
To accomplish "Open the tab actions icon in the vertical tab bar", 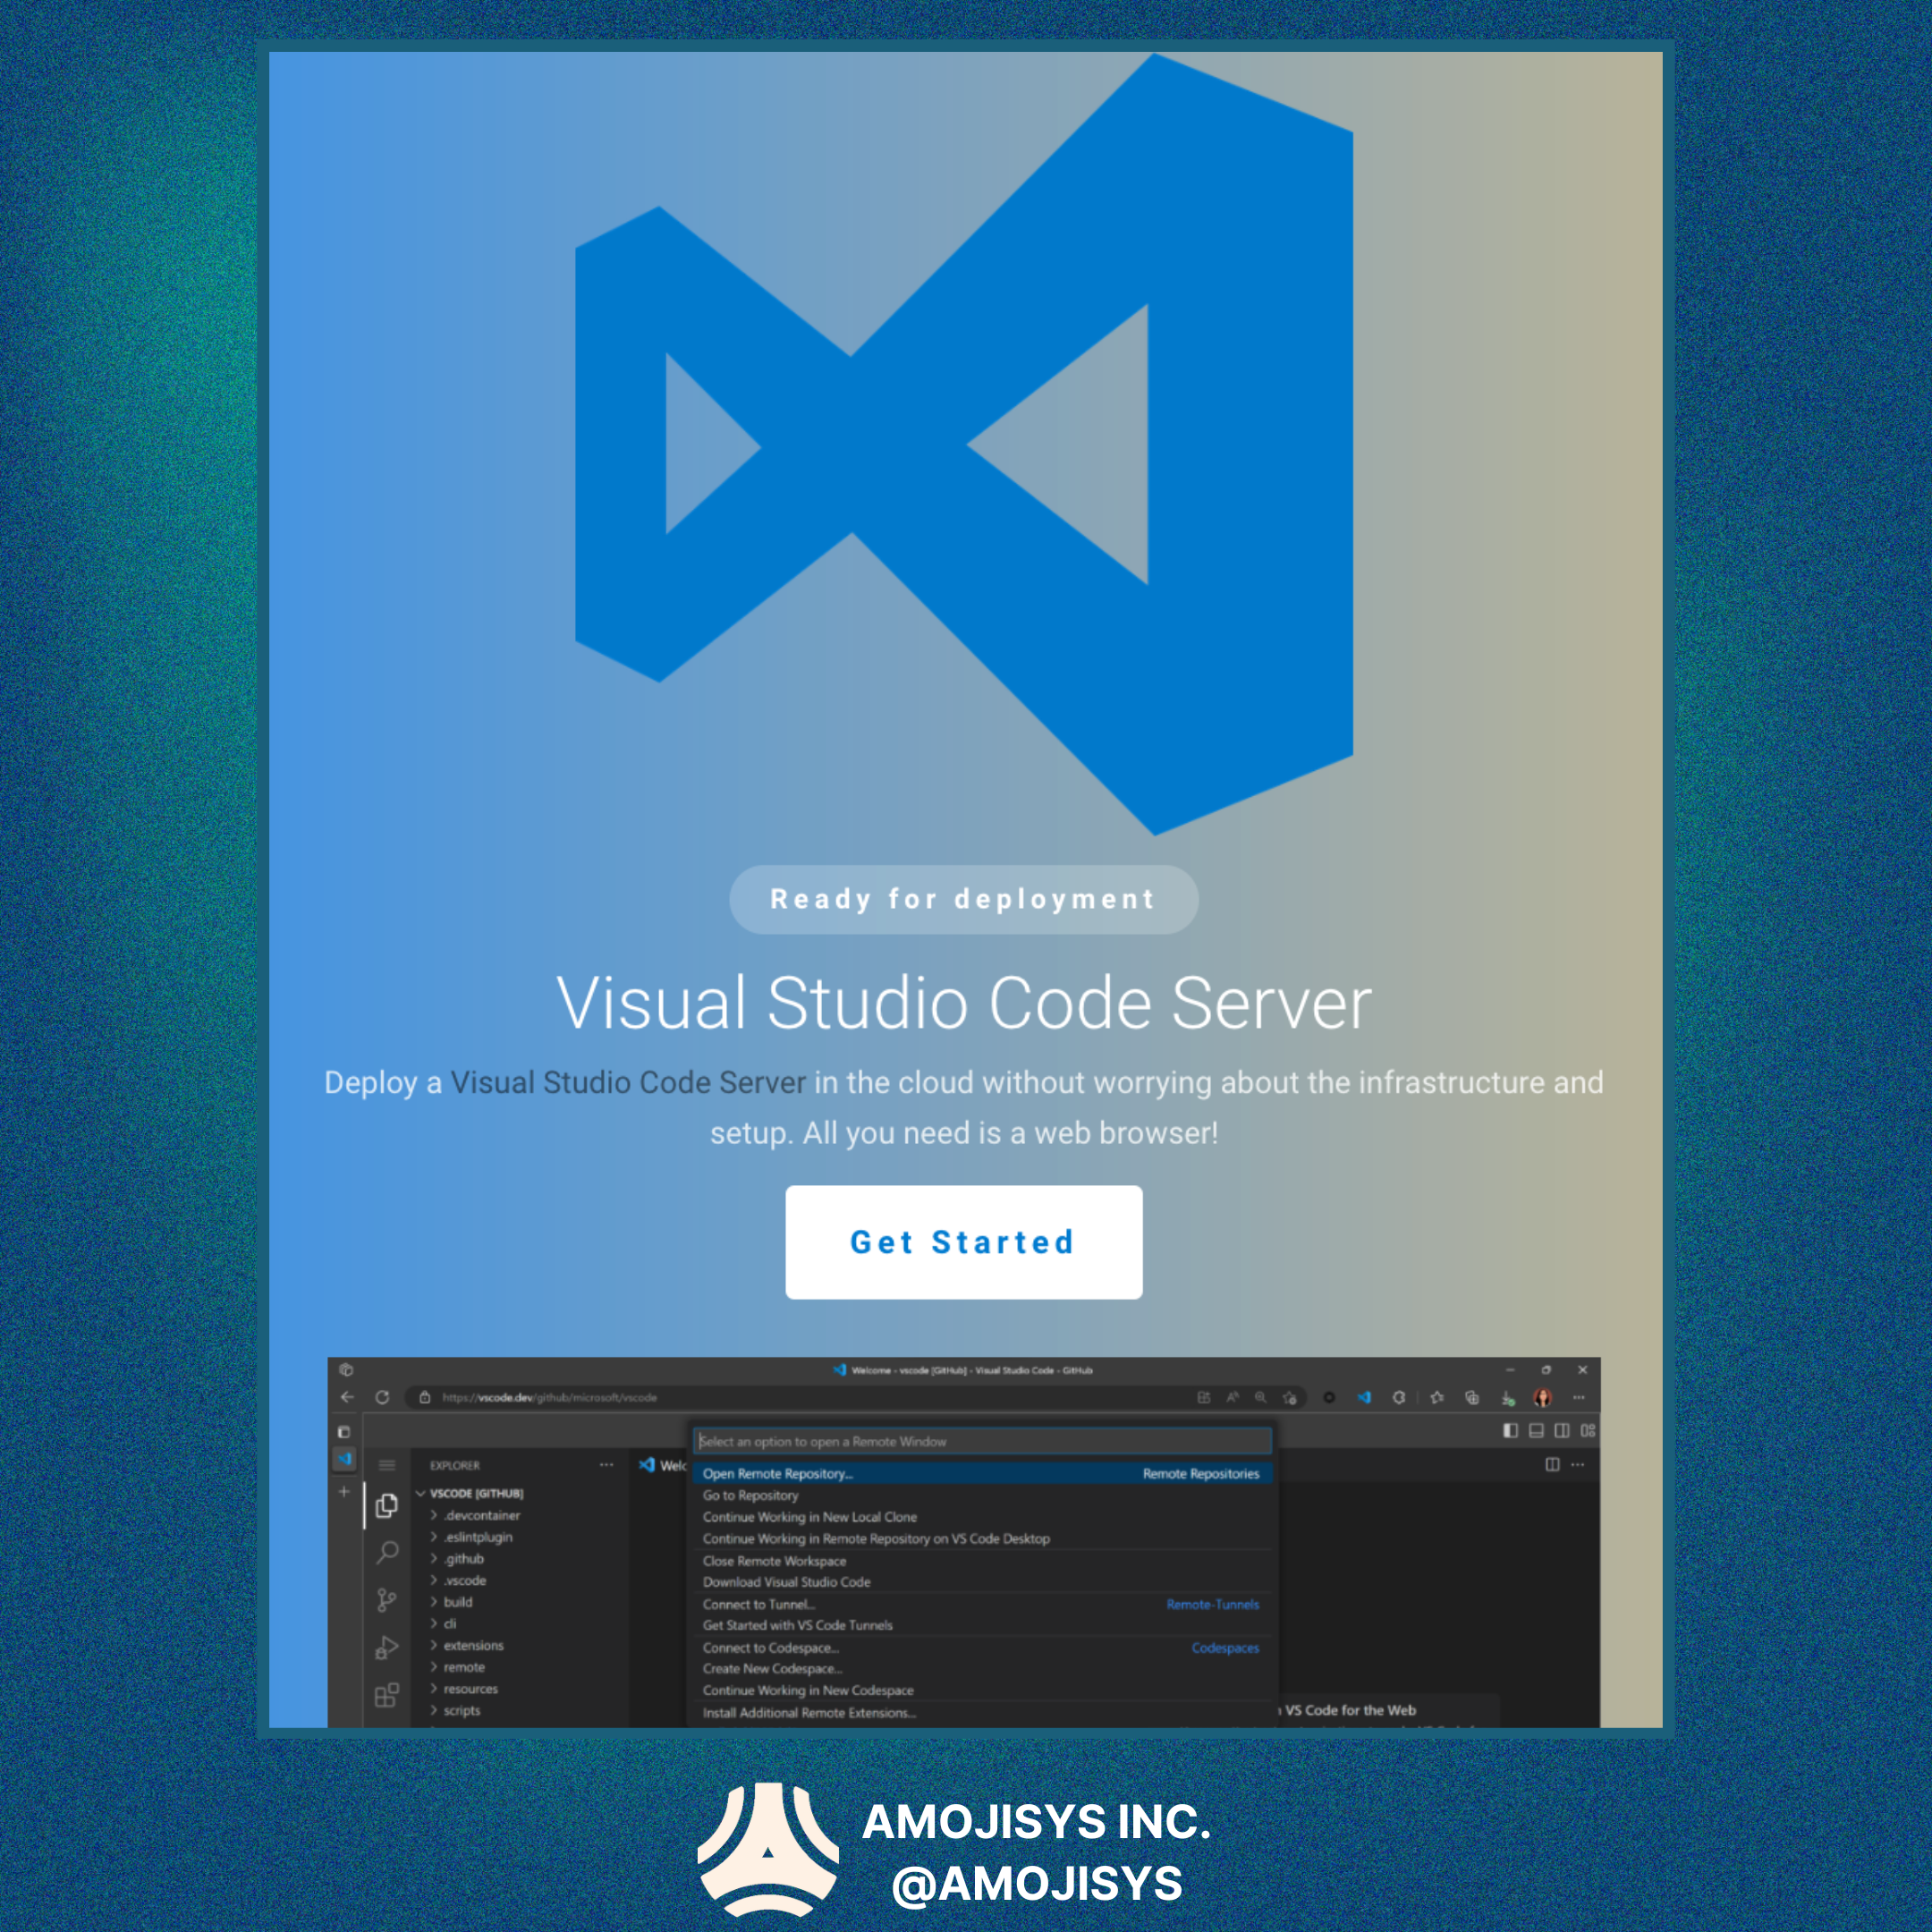I will pos(344,1432).
